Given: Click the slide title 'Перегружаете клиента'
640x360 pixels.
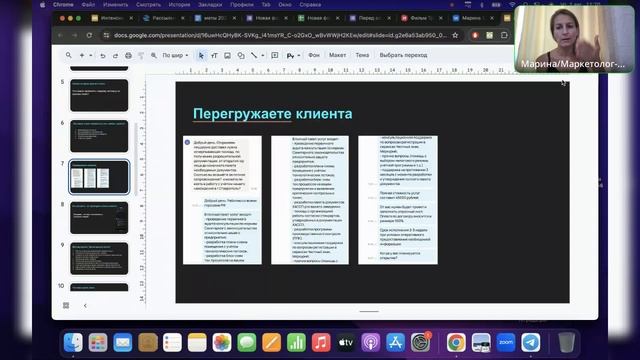Looking at the screenshot, I should [273, 114].
